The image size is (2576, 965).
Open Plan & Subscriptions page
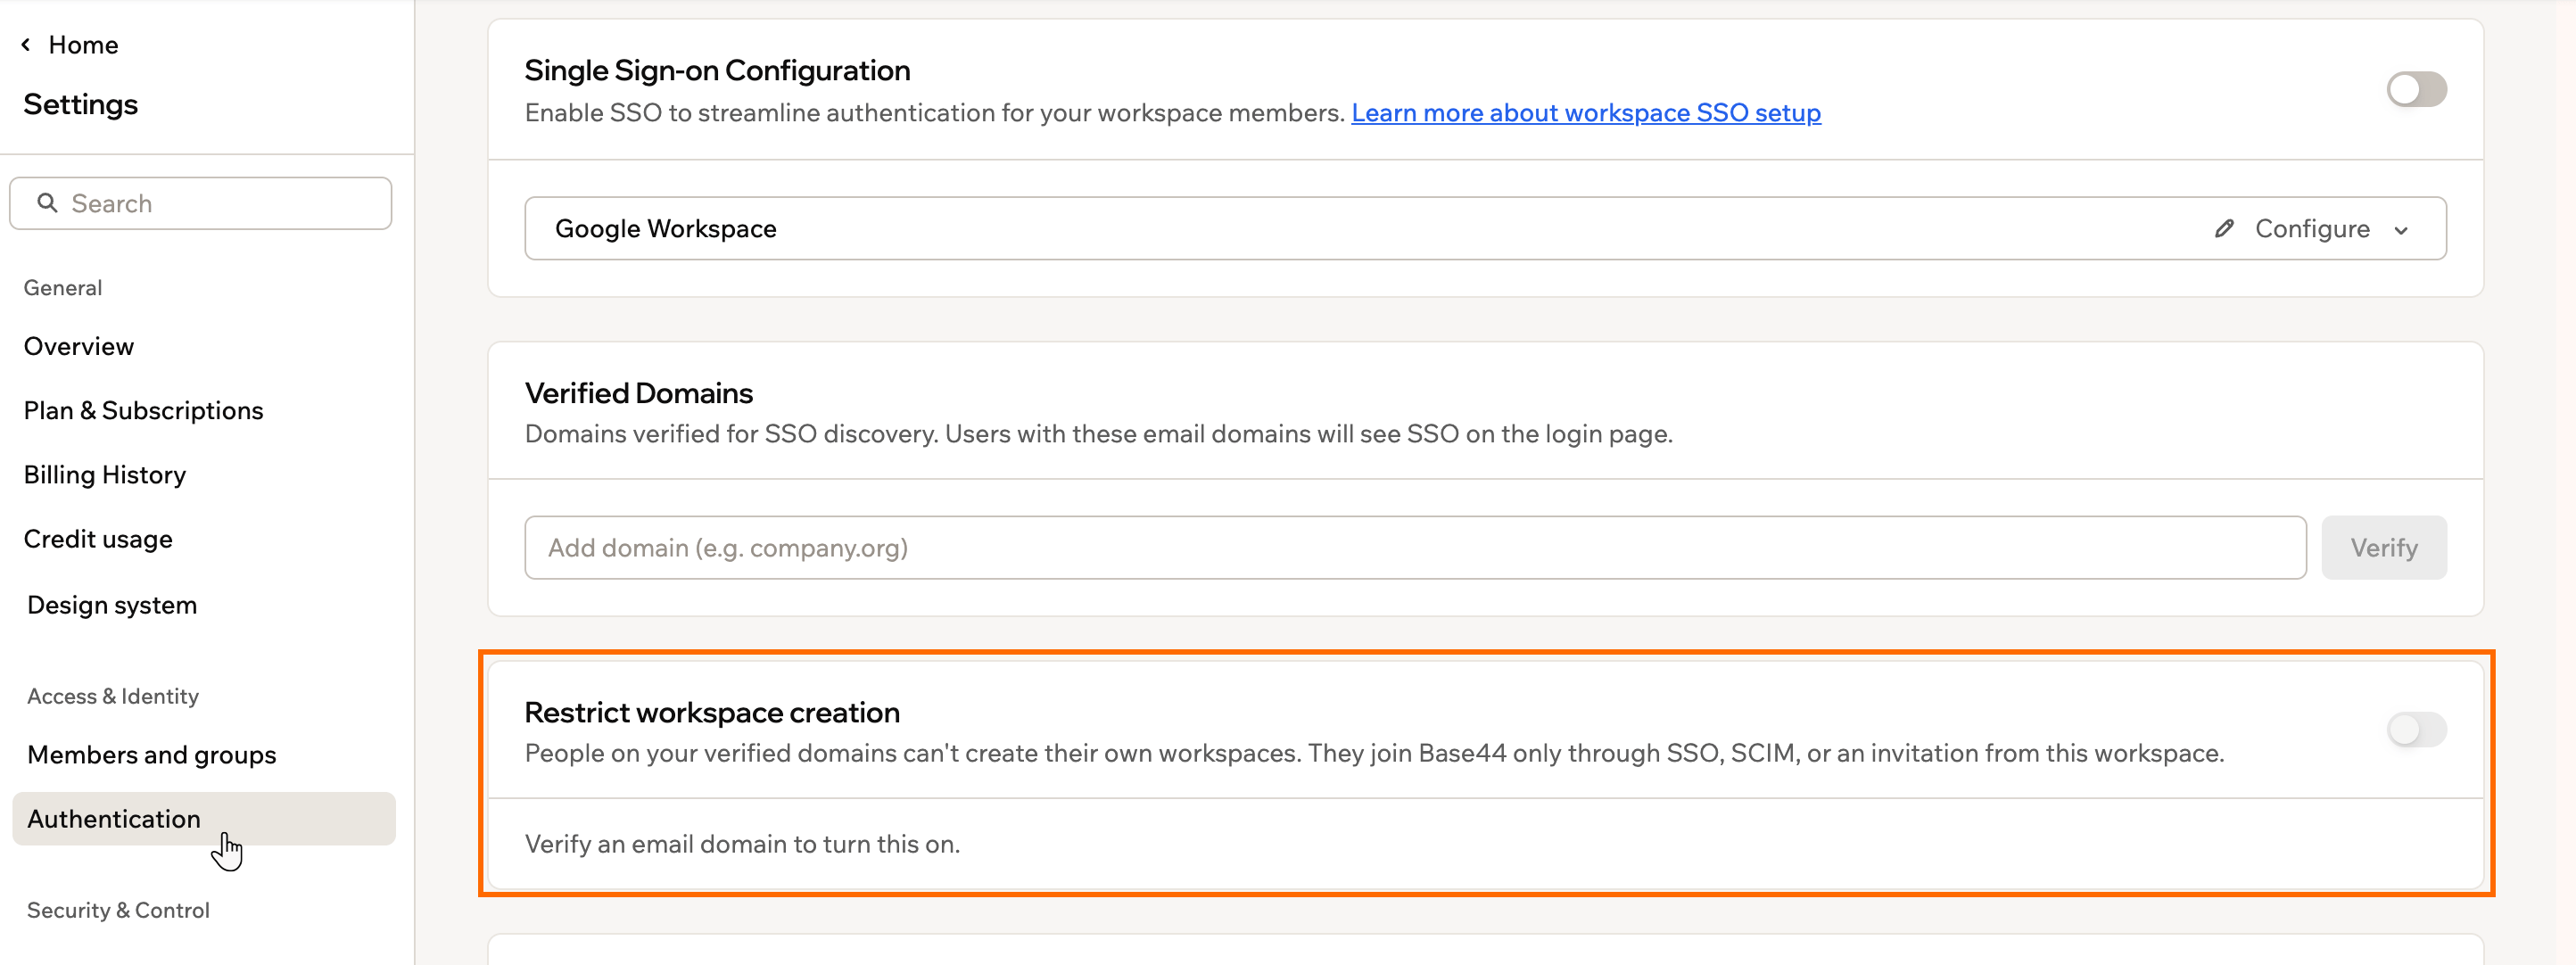(x=143, y=410)
